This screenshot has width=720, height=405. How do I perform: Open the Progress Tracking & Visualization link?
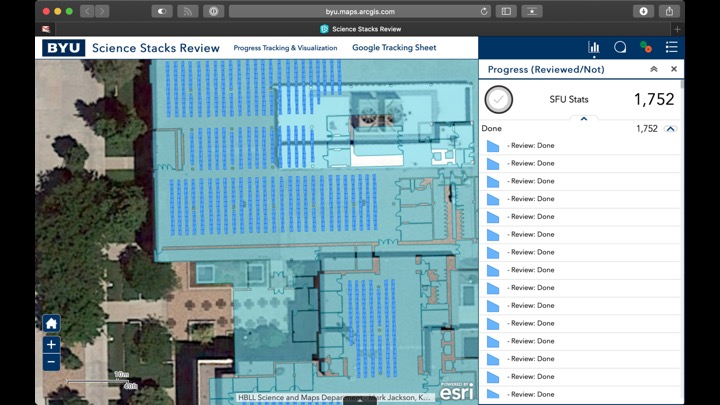pos(285,48)
